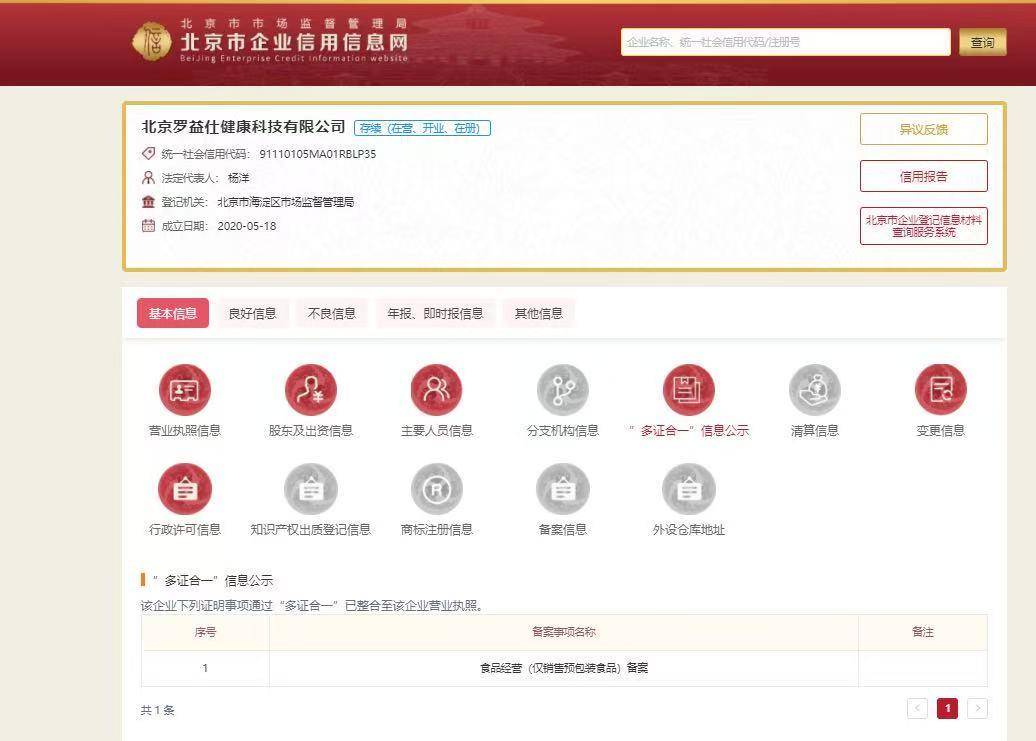Image resolution: width=1036 pixels, height=741 pixels.
Task: Click the date 2020-05-18
Action: point(246,226)
